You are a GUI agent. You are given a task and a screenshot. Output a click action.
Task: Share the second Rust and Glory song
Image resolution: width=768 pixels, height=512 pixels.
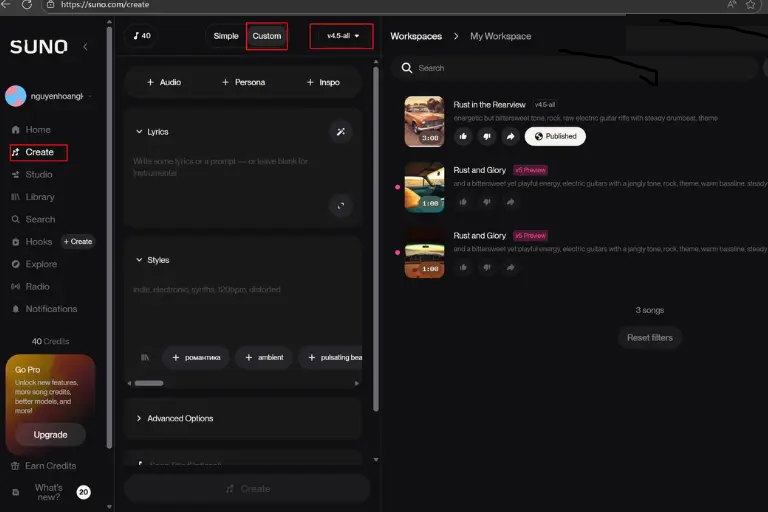510,268
